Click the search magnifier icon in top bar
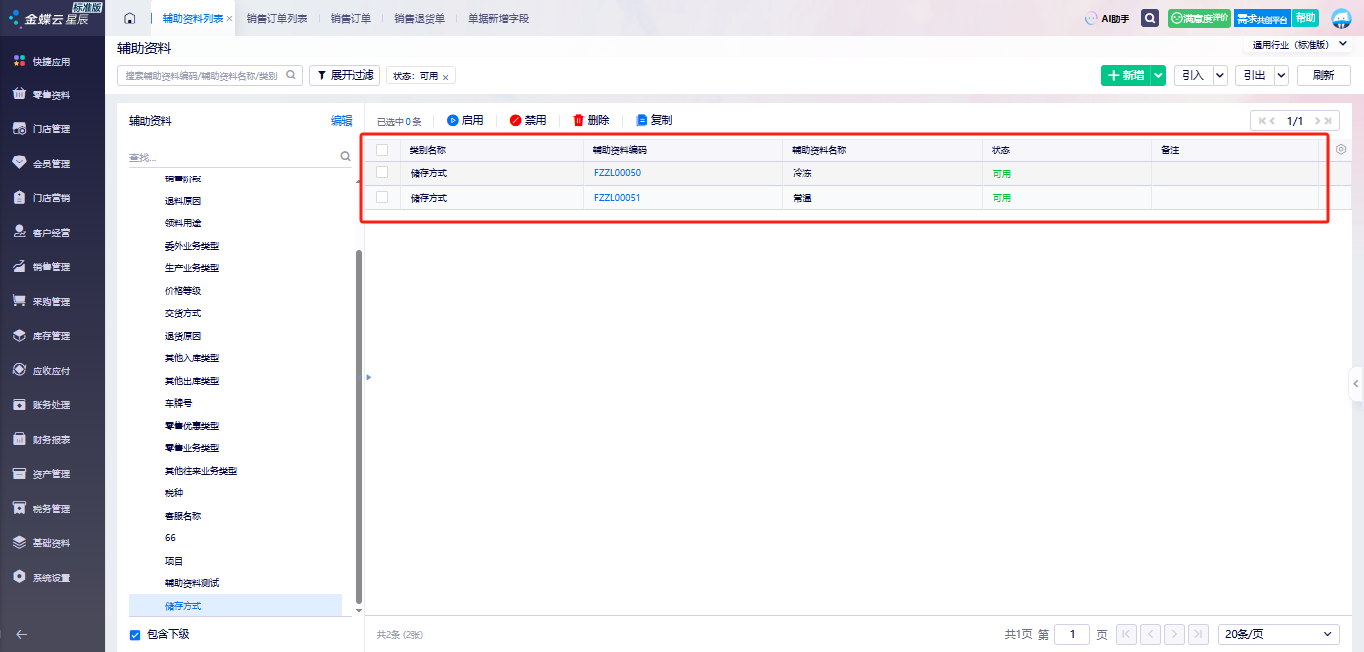This screenshot has height=652, width=1364. tap(1150, 18)
